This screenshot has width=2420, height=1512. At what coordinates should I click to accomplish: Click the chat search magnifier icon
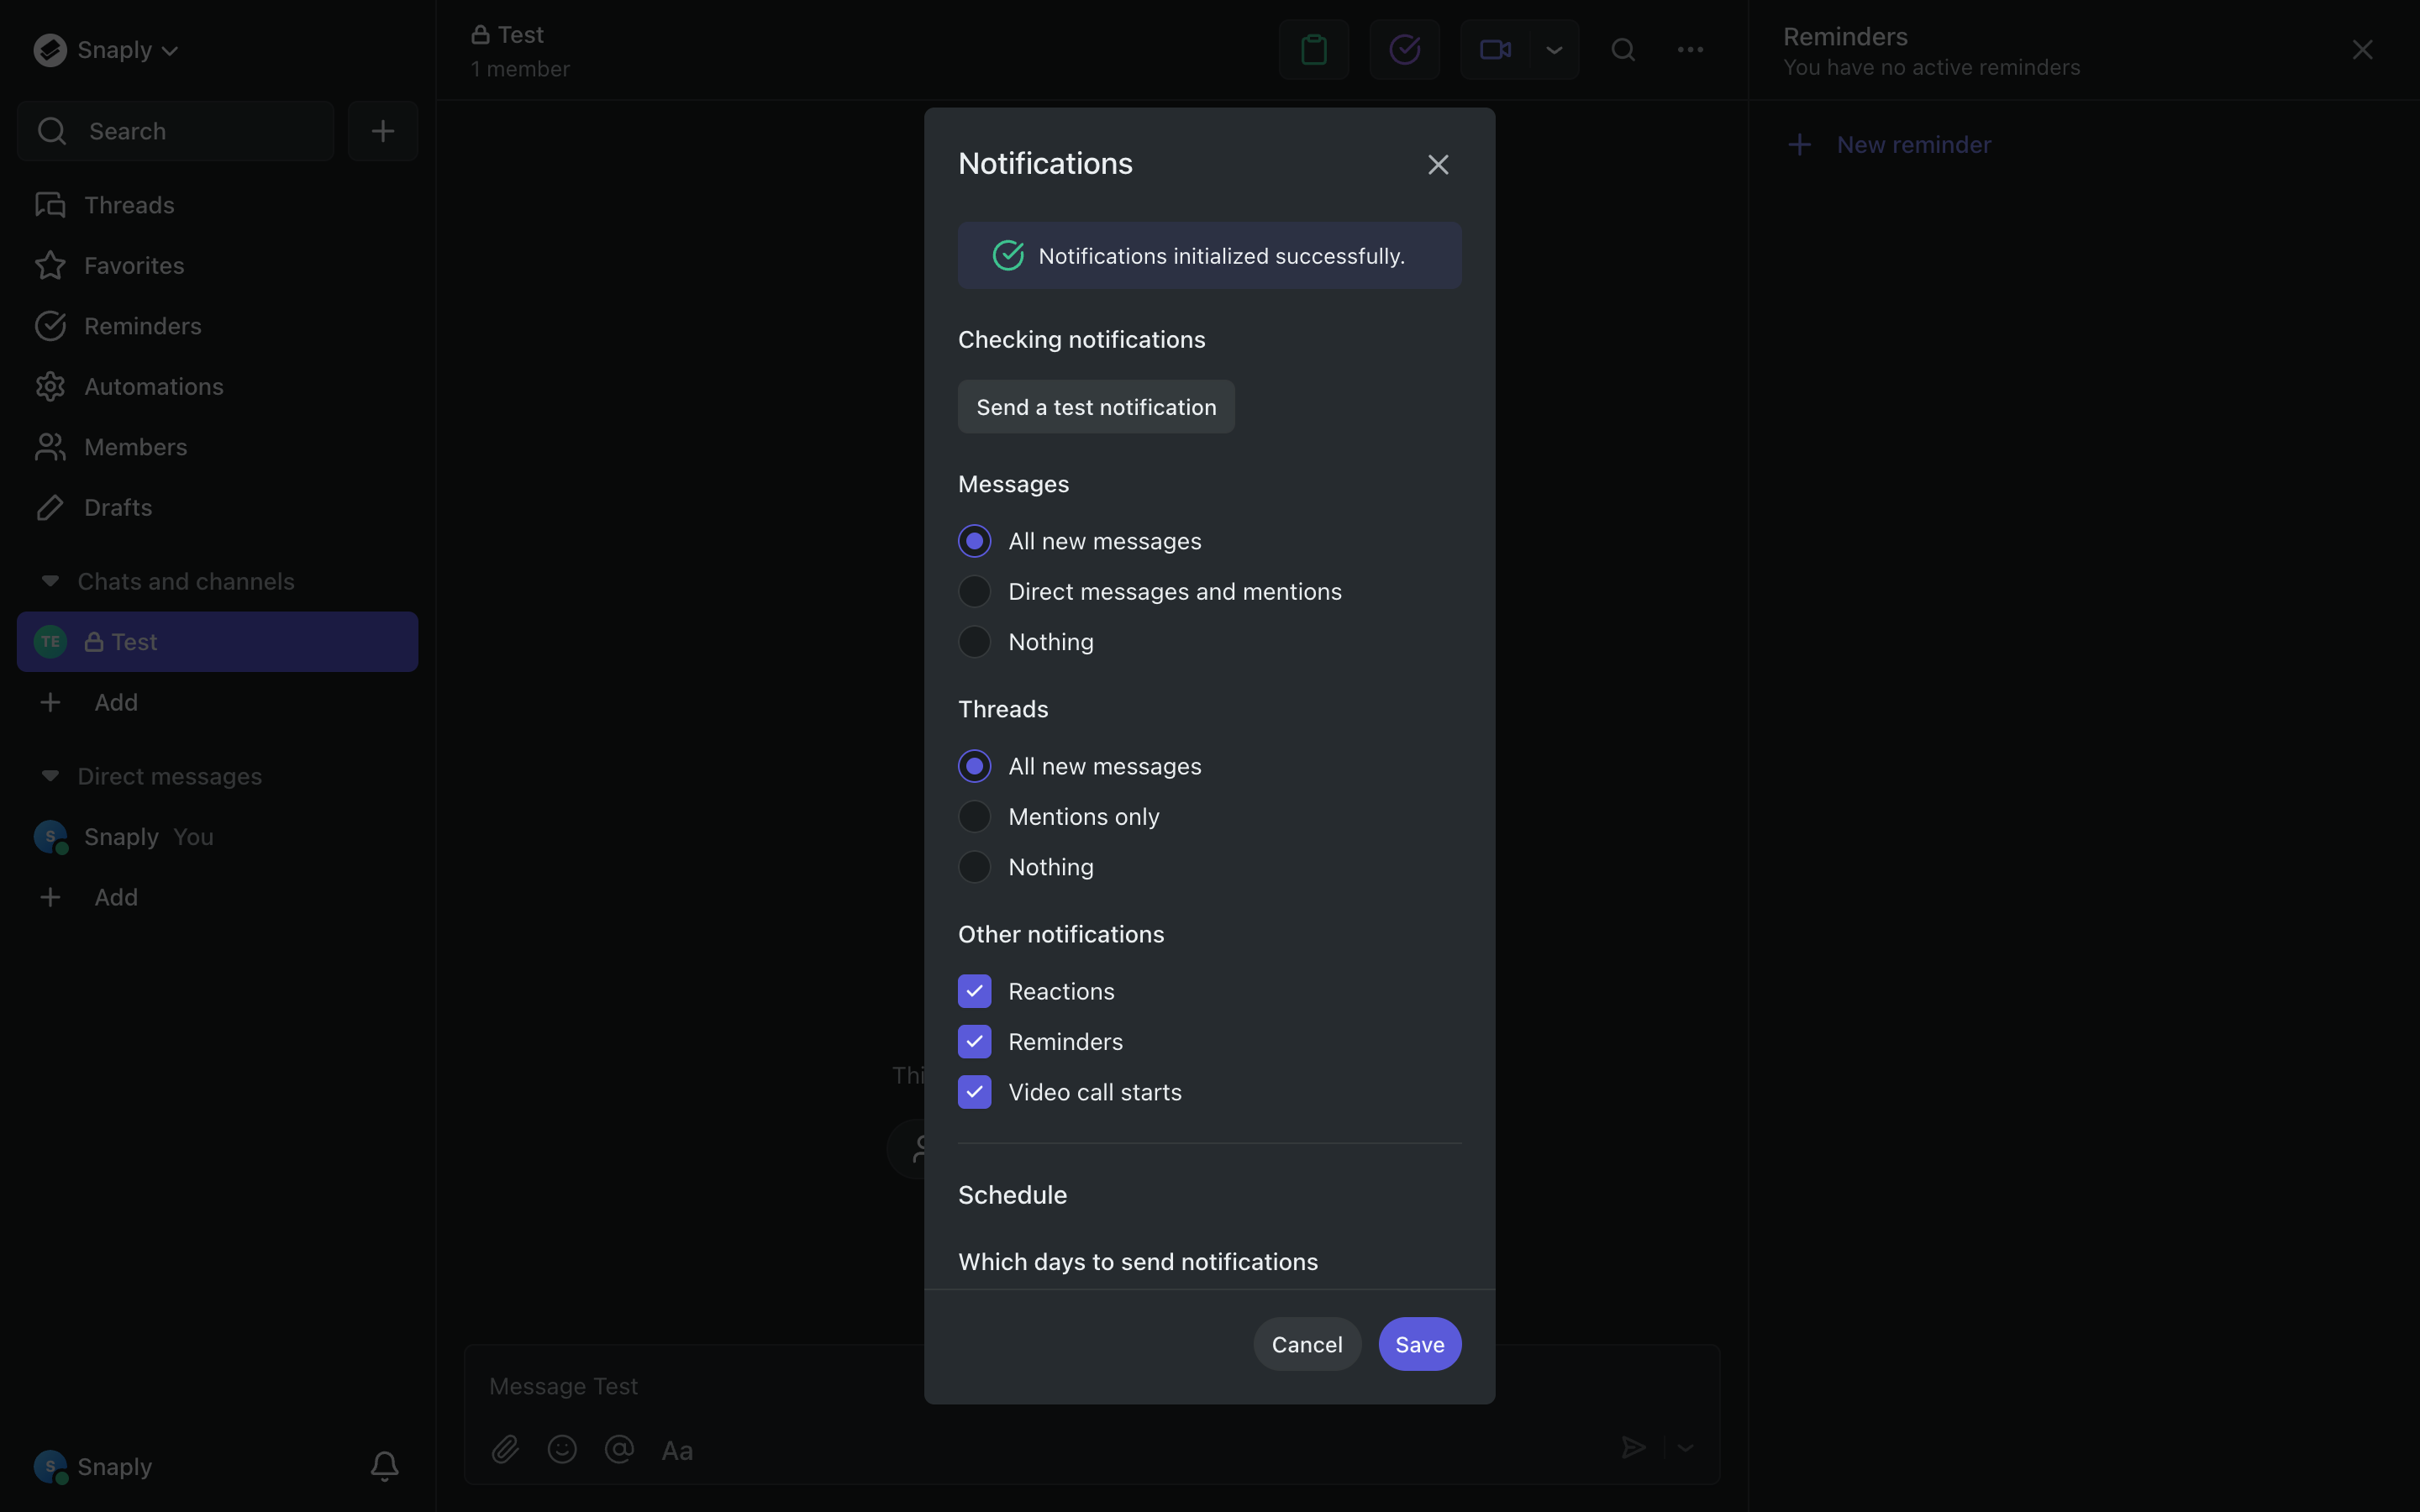(x=1623, y=49)
